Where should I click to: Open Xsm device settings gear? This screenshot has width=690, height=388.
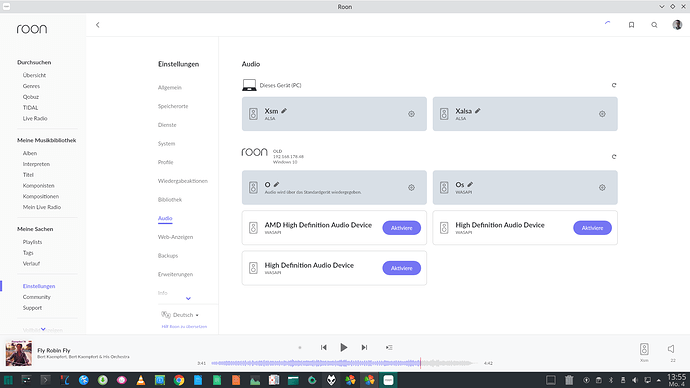click(411, 114)
